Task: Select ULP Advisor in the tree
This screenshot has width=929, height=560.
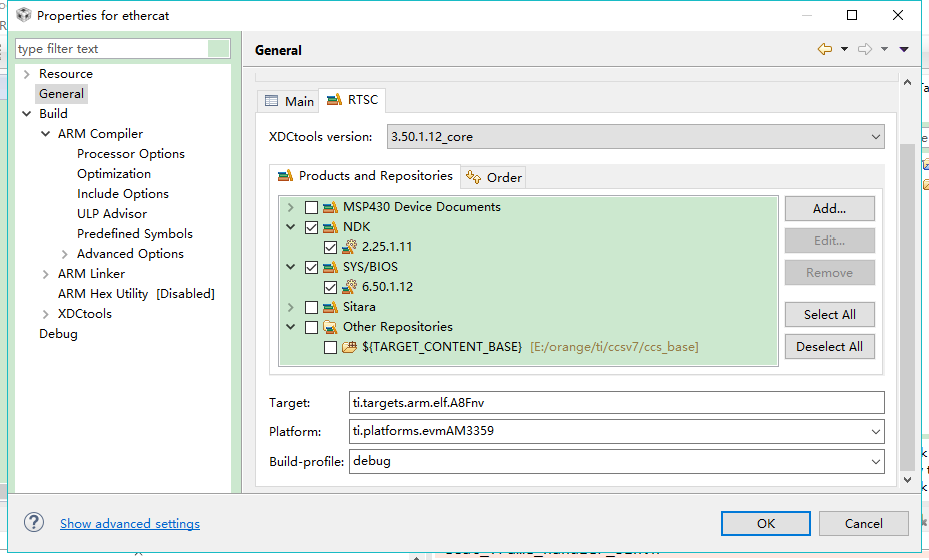Action: 112,214
